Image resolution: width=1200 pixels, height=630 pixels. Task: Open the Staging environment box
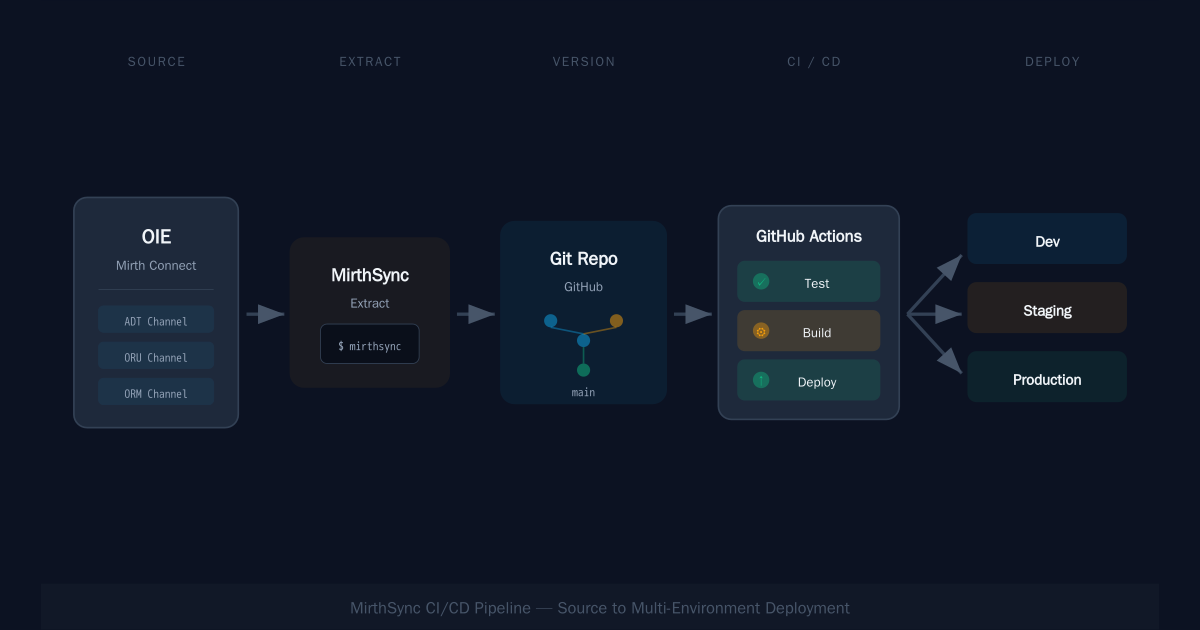[1047, 308]
